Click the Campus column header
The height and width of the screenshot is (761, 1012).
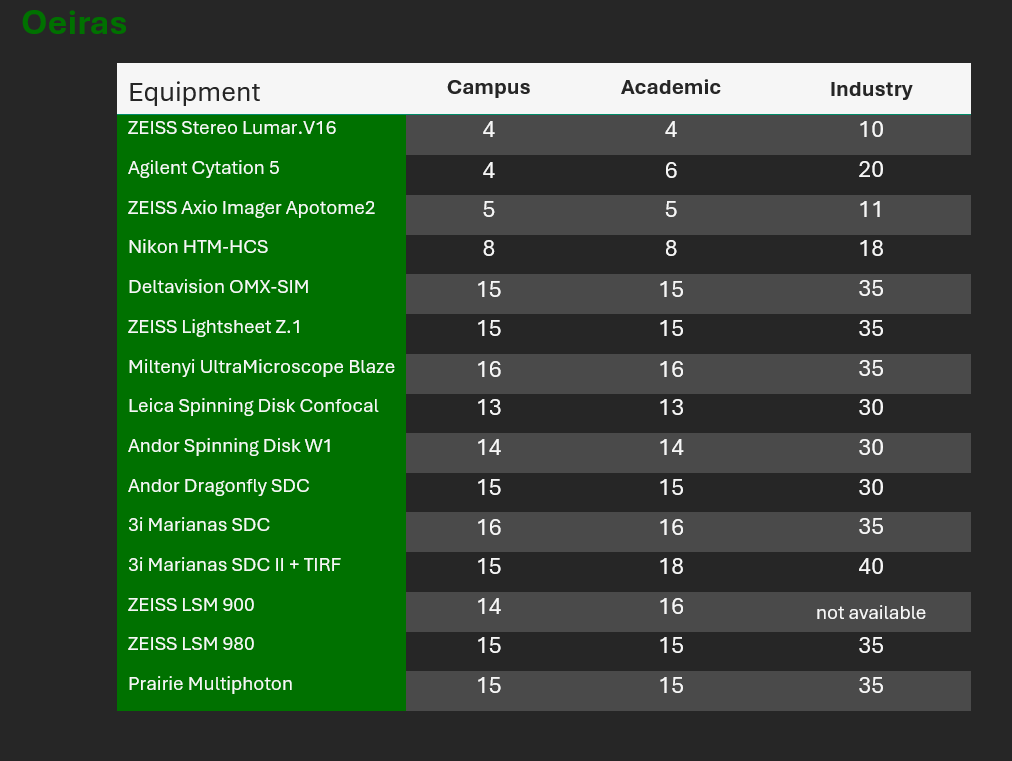pyautogui.click(x=488, y=87)
